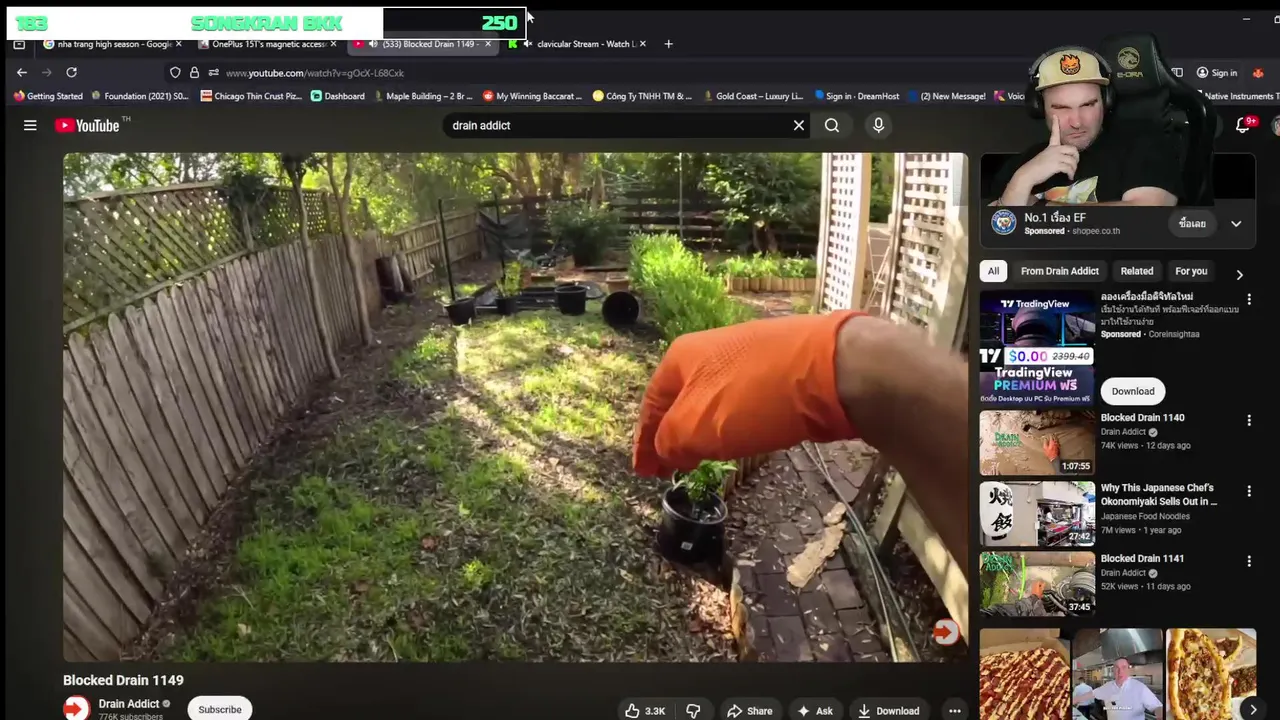Click the Ask button under the video
Viewport: 1280px width, 720px height.
pyautogui.click(x=814, y=711)
